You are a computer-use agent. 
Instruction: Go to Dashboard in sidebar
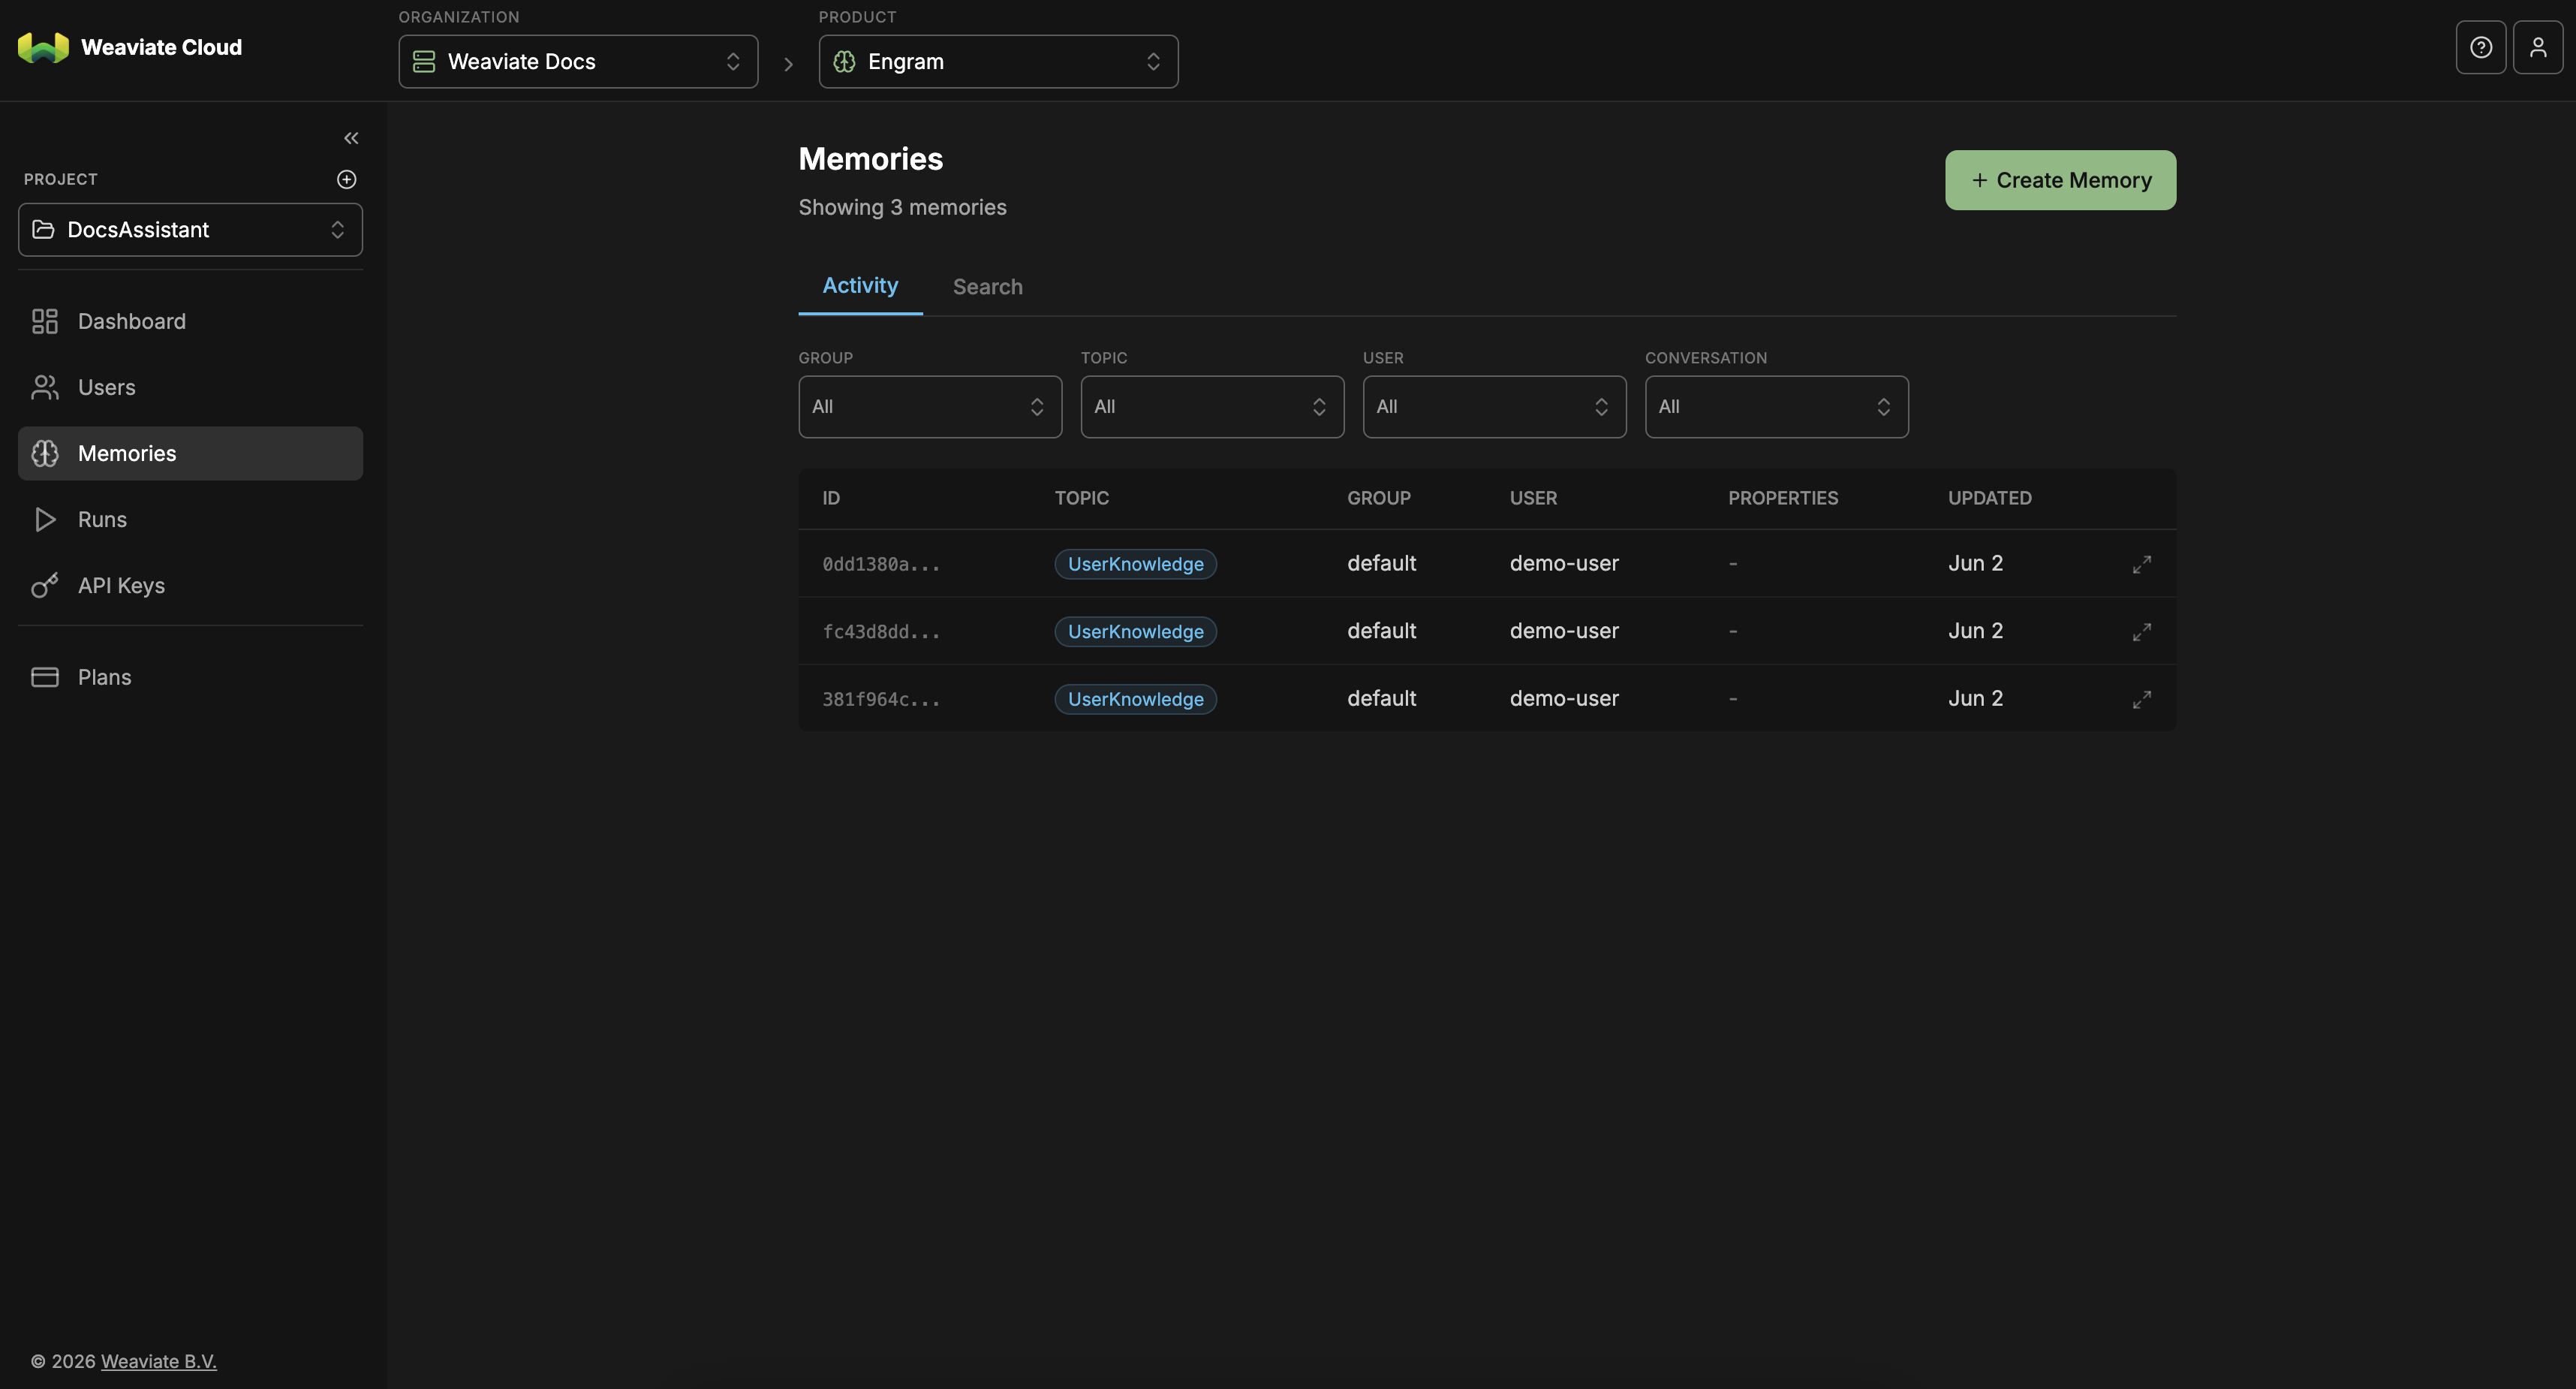[190, 321]
